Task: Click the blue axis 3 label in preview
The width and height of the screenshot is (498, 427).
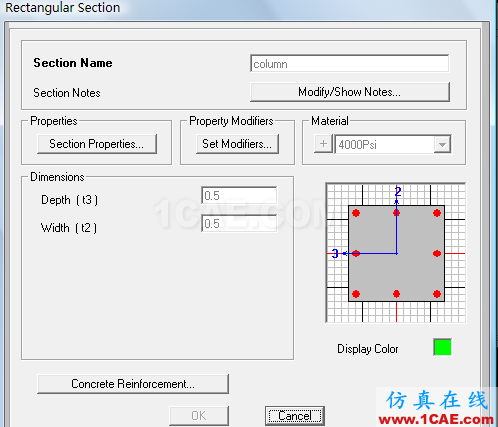Action: point(335,254)
